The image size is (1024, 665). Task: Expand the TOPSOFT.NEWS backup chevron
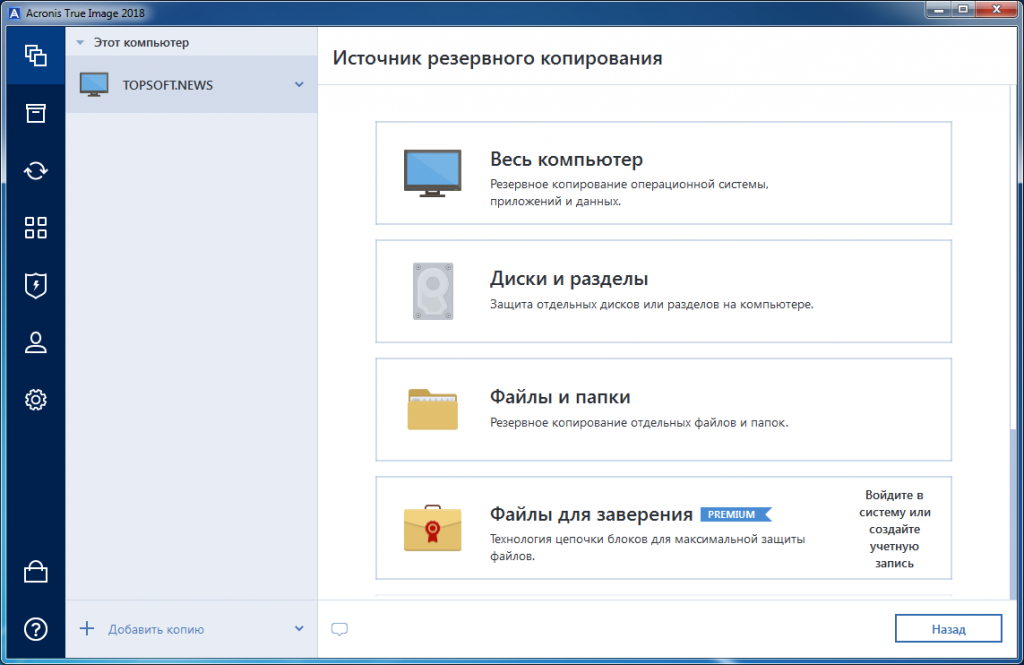(x=298, y=85)
